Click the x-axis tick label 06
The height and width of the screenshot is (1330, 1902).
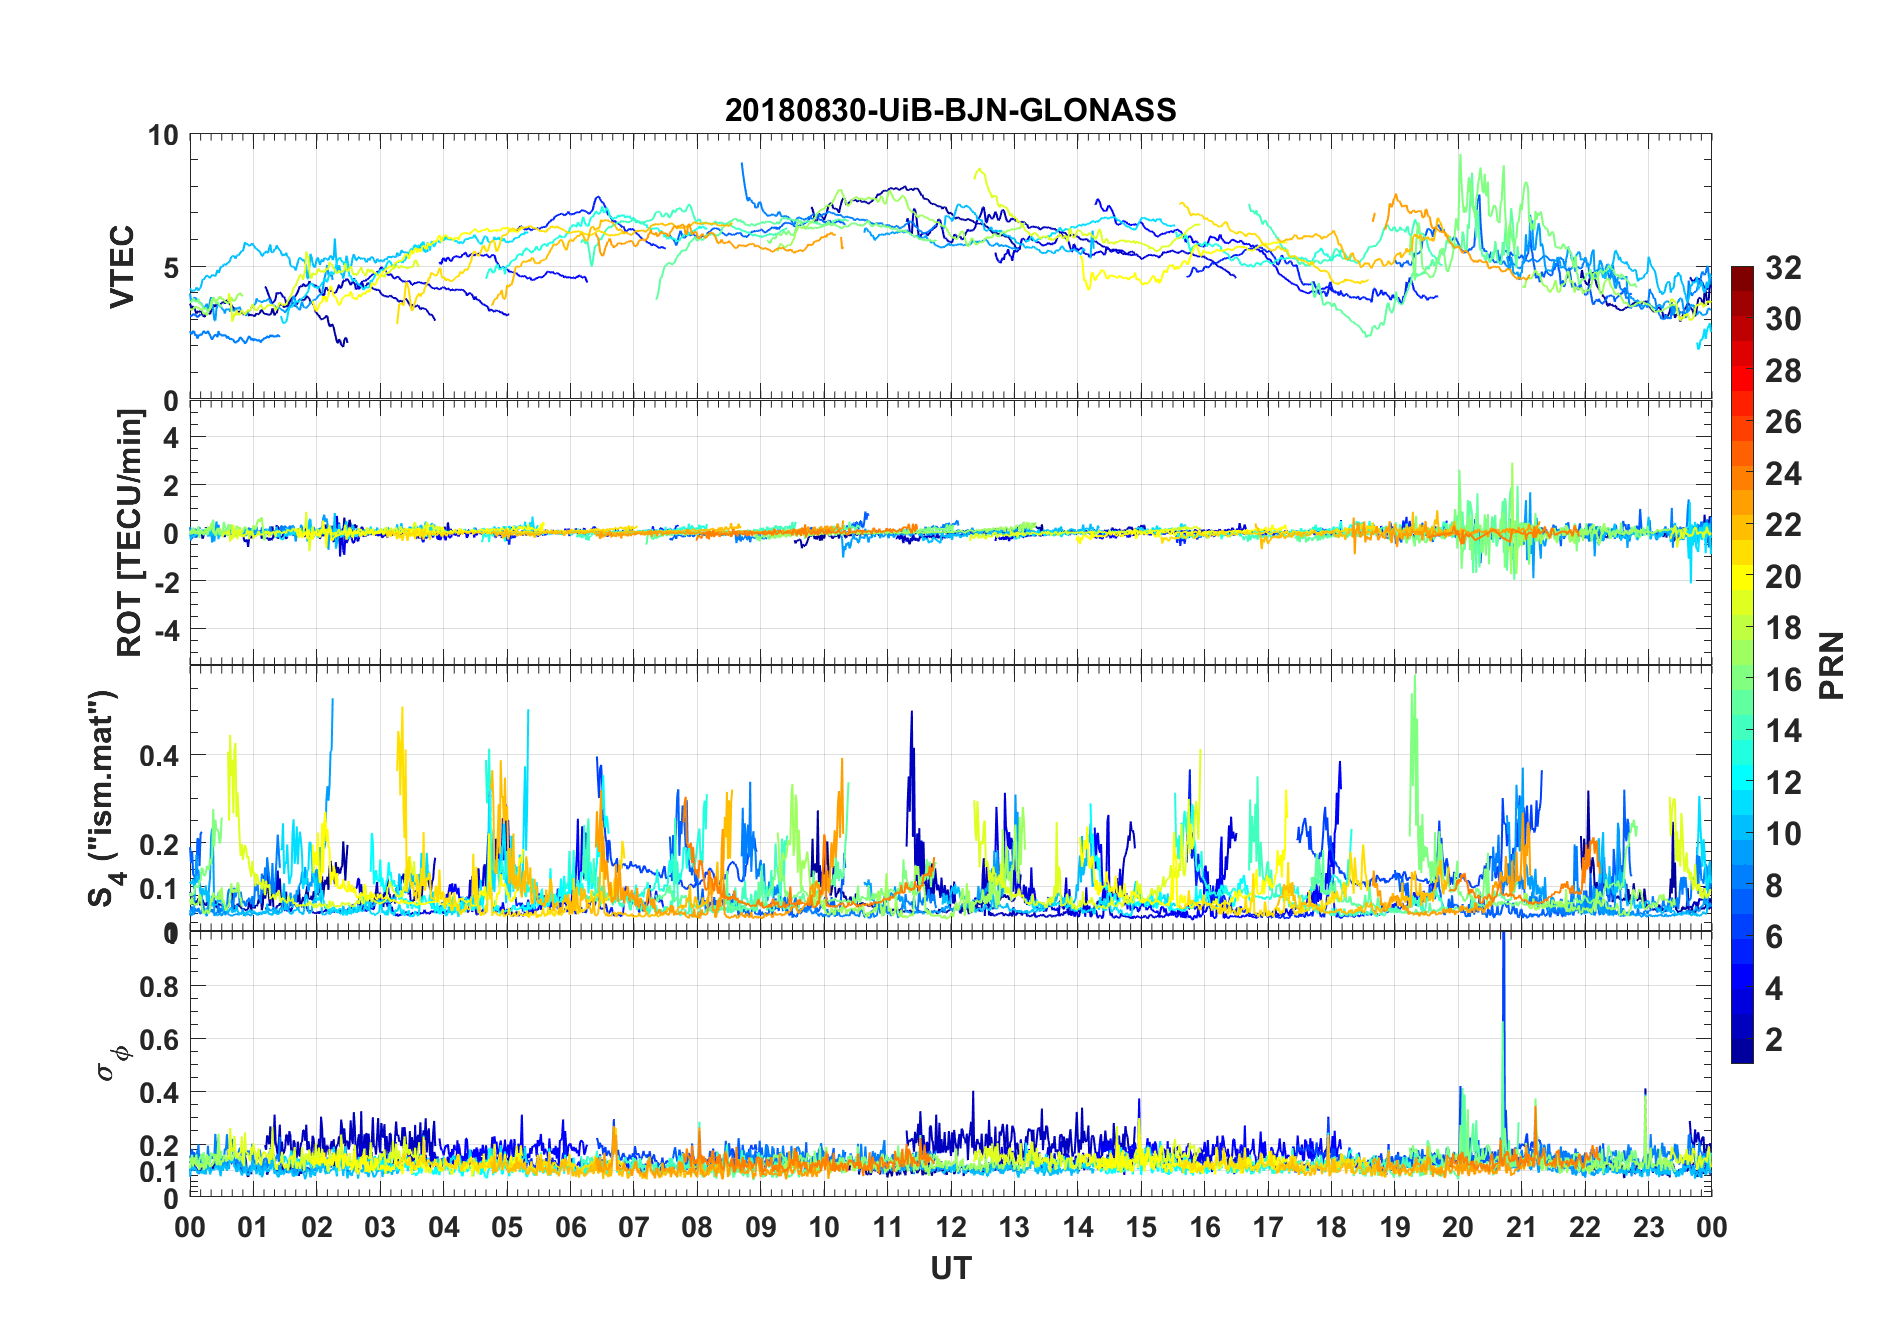click(570, 1227)
